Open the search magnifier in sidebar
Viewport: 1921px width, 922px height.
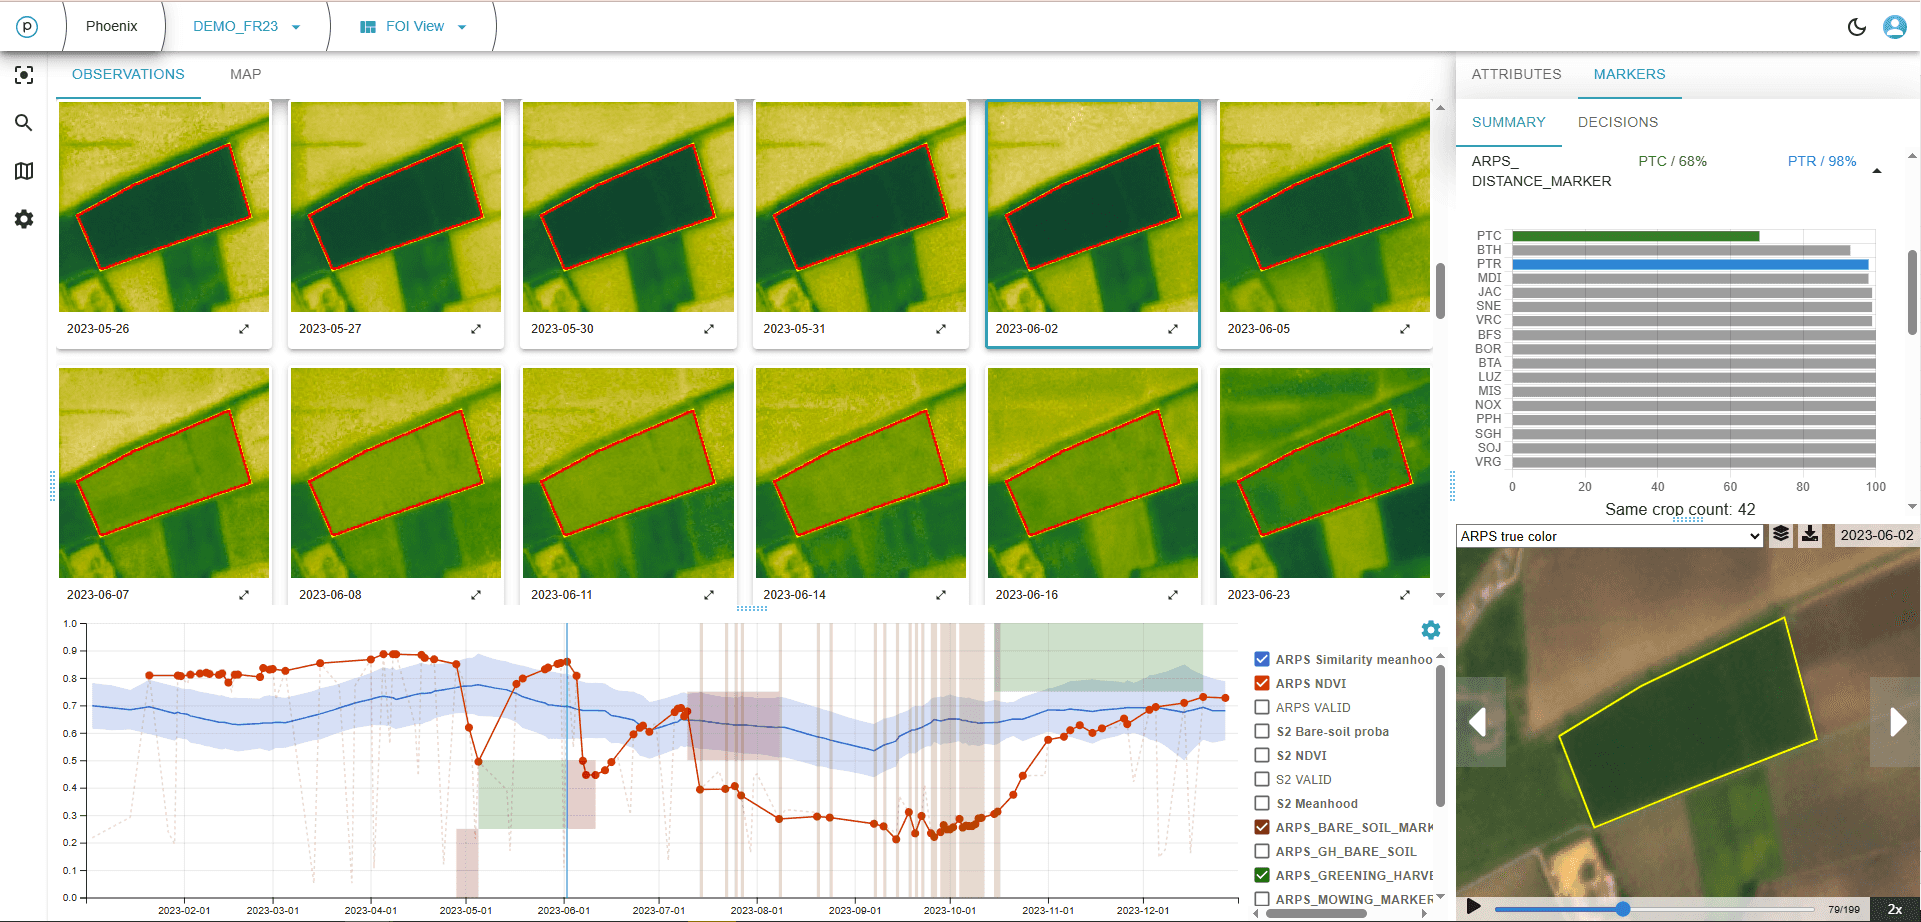pyautogui.click(x=24, y=123)
